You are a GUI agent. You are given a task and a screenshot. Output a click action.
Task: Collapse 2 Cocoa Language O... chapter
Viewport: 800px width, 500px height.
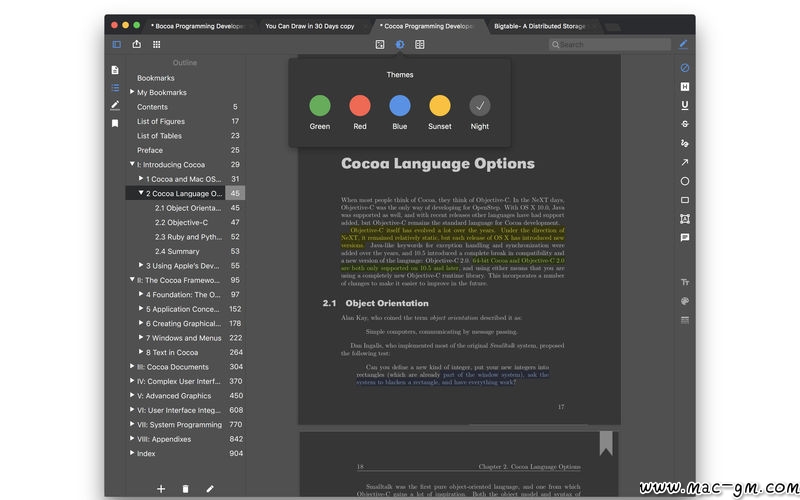(x=141, y=193)
